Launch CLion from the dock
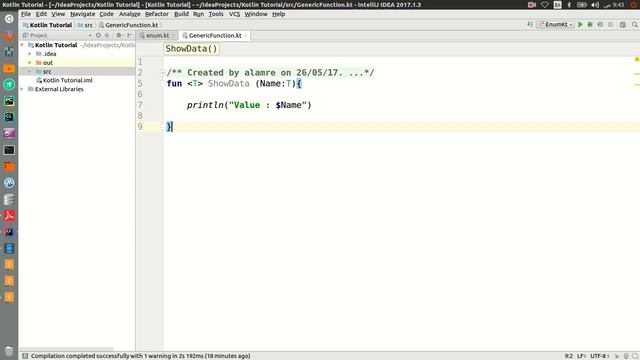Viewport: 640px width, 360px height. click(9, 117)
